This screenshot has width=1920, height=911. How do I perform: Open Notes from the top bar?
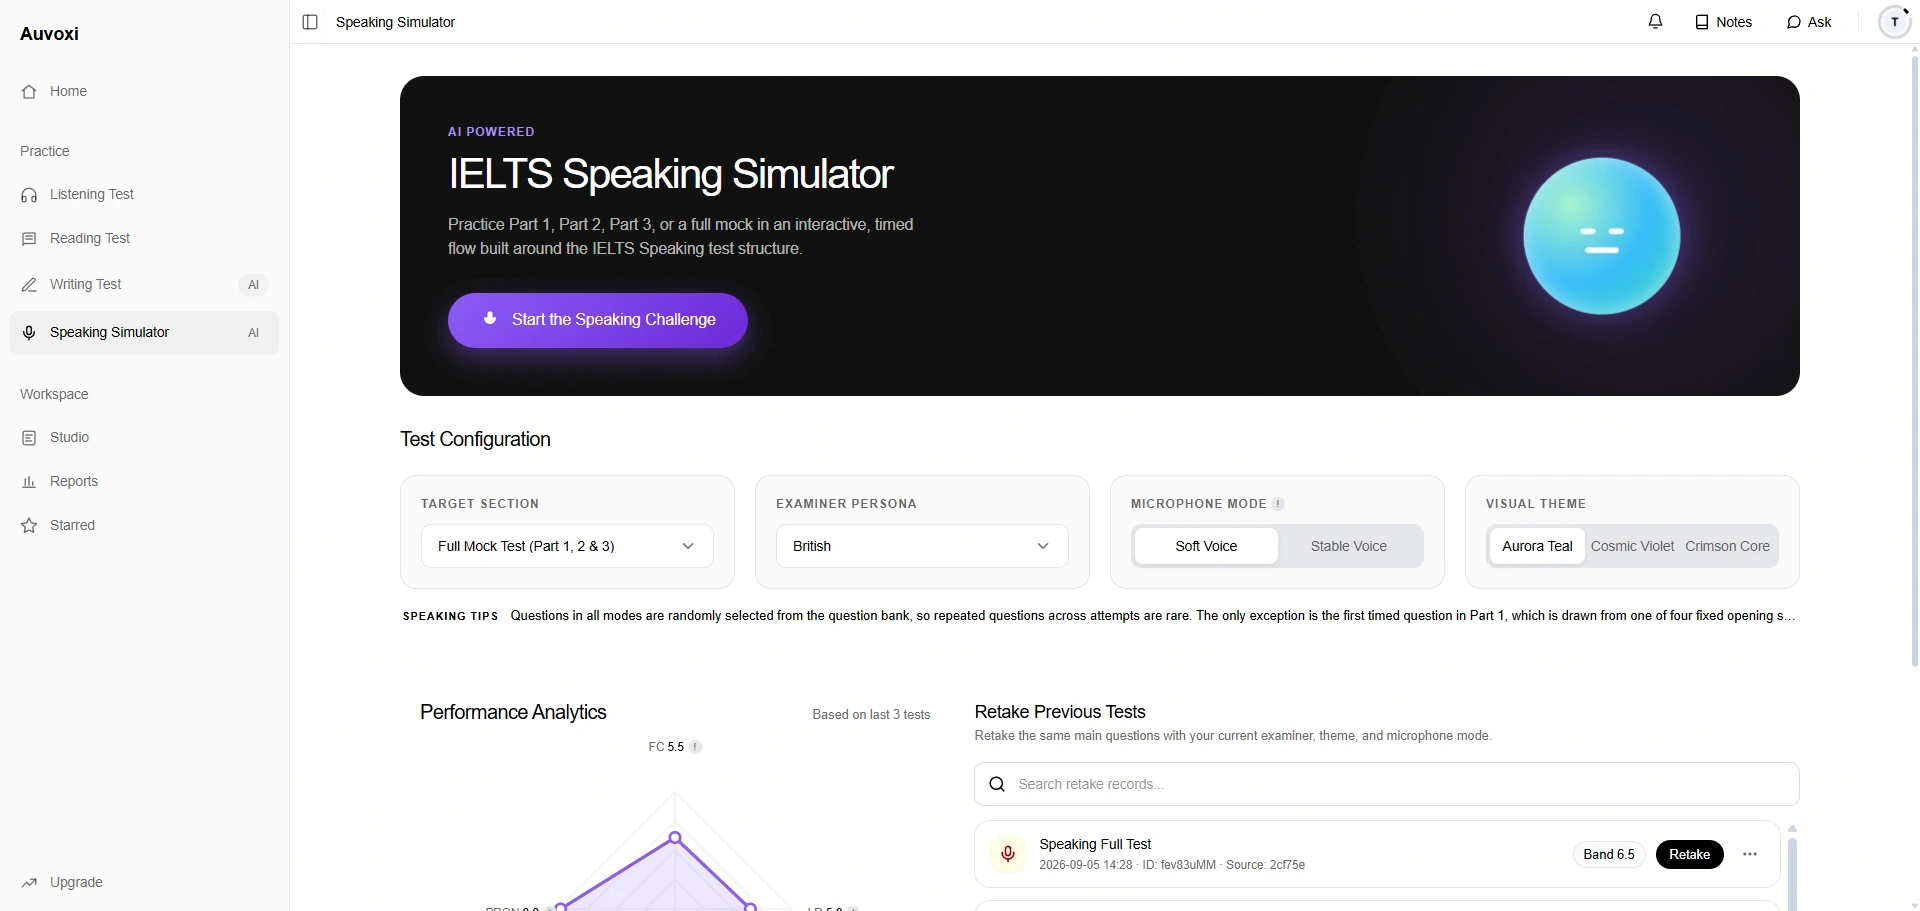1724,22
